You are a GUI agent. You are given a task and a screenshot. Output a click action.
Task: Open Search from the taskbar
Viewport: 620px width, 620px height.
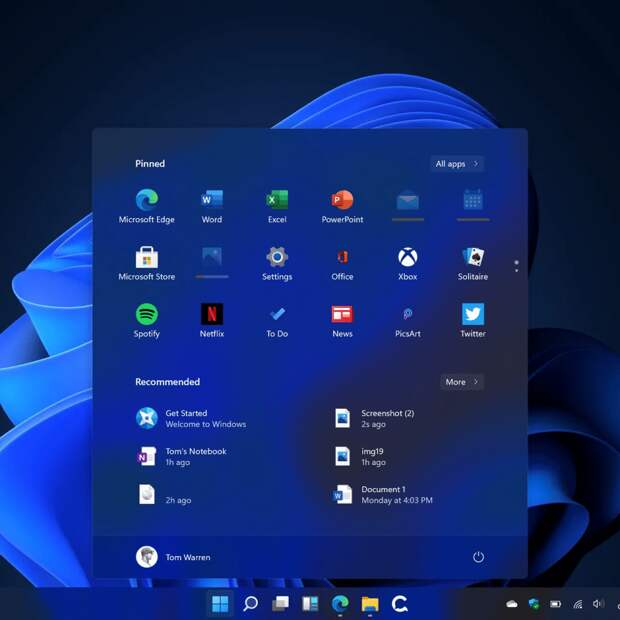coord(251,604)
